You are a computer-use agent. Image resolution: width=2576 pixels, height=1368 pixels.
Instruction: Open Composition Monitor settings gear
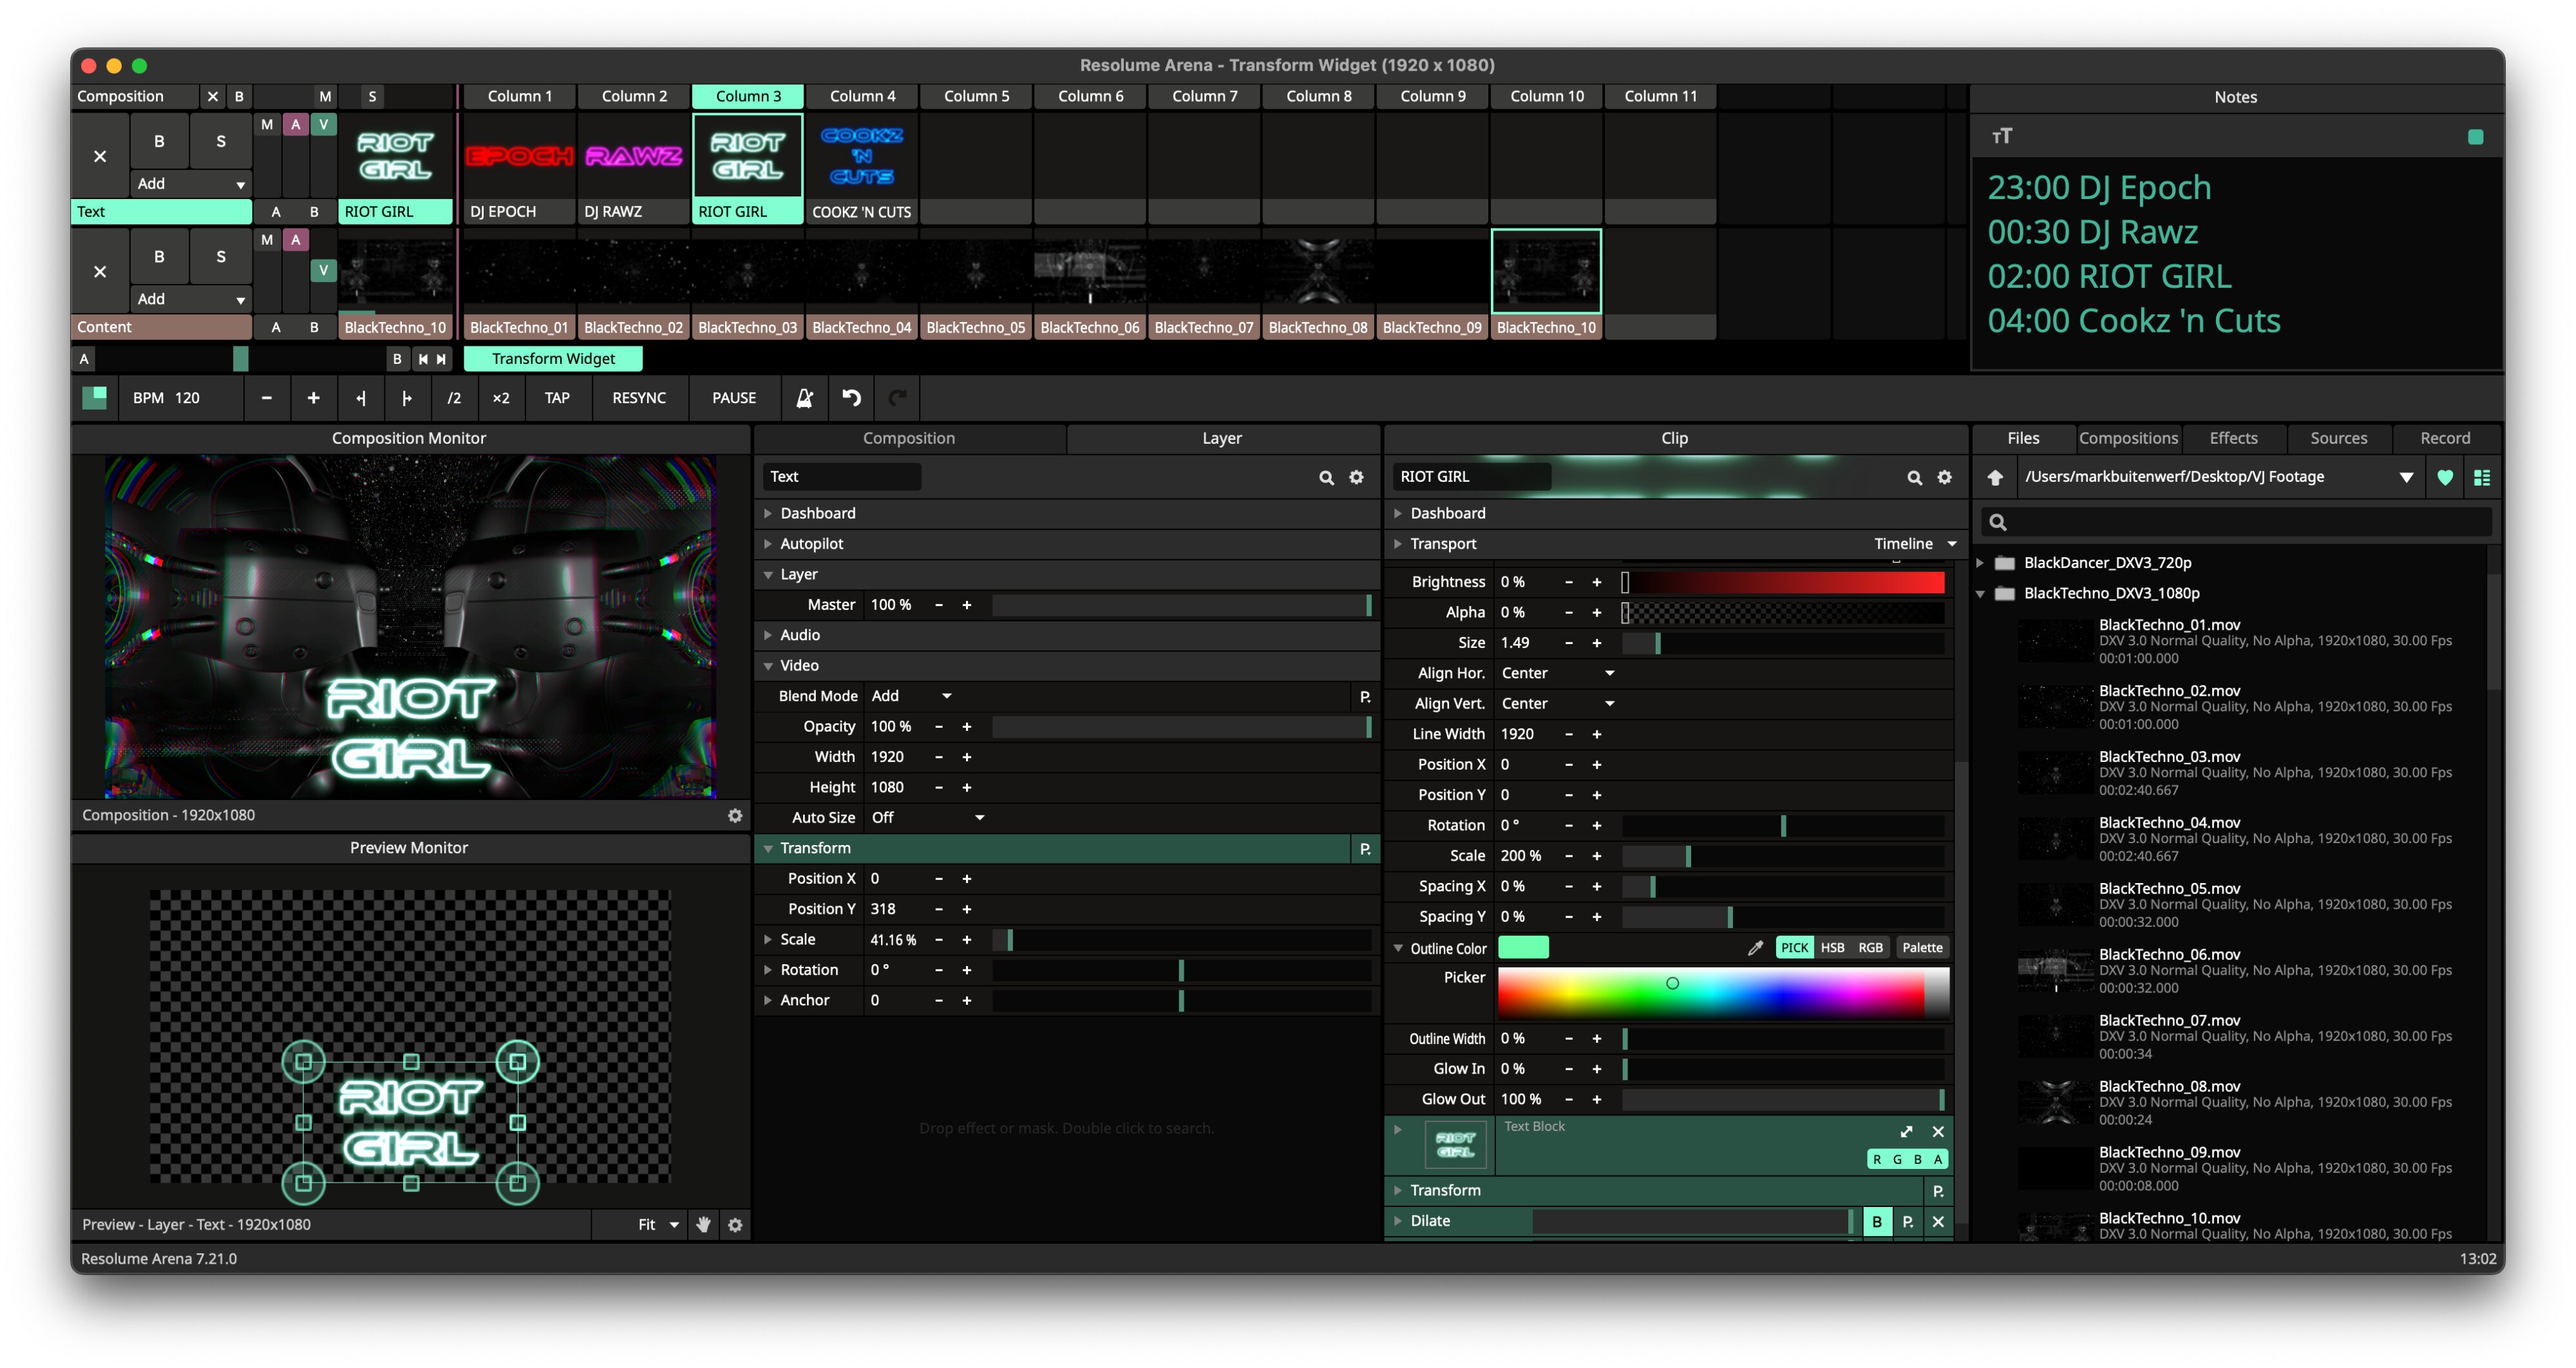pos(735,815)
